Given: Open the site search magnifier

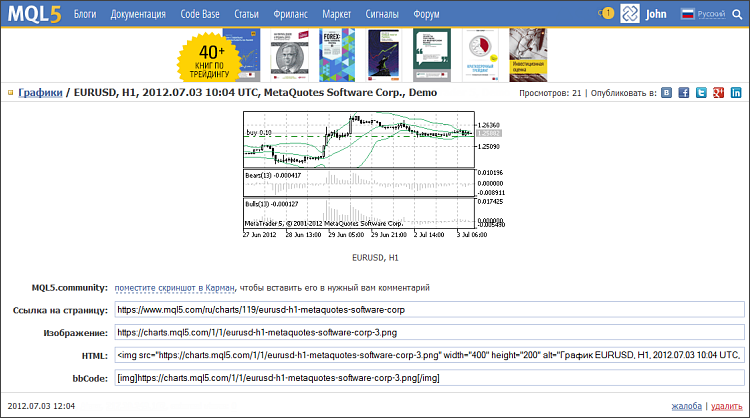Looking at the screenshot, I should tap(737, 15).
